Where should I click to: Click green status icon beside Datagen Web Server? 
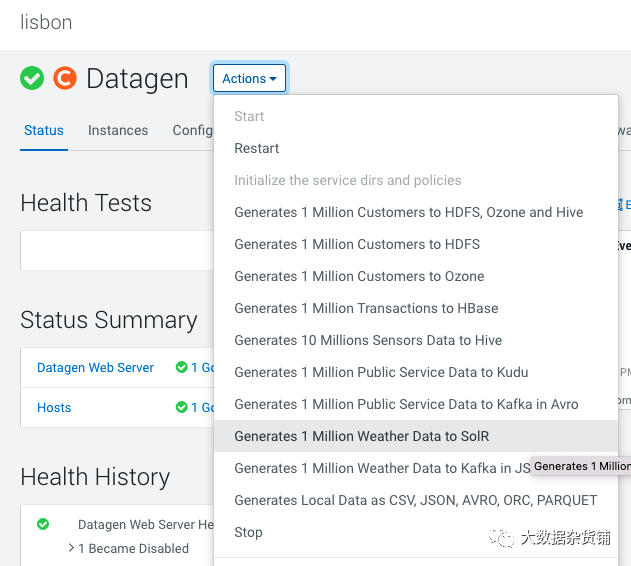[x=182, y=368]
